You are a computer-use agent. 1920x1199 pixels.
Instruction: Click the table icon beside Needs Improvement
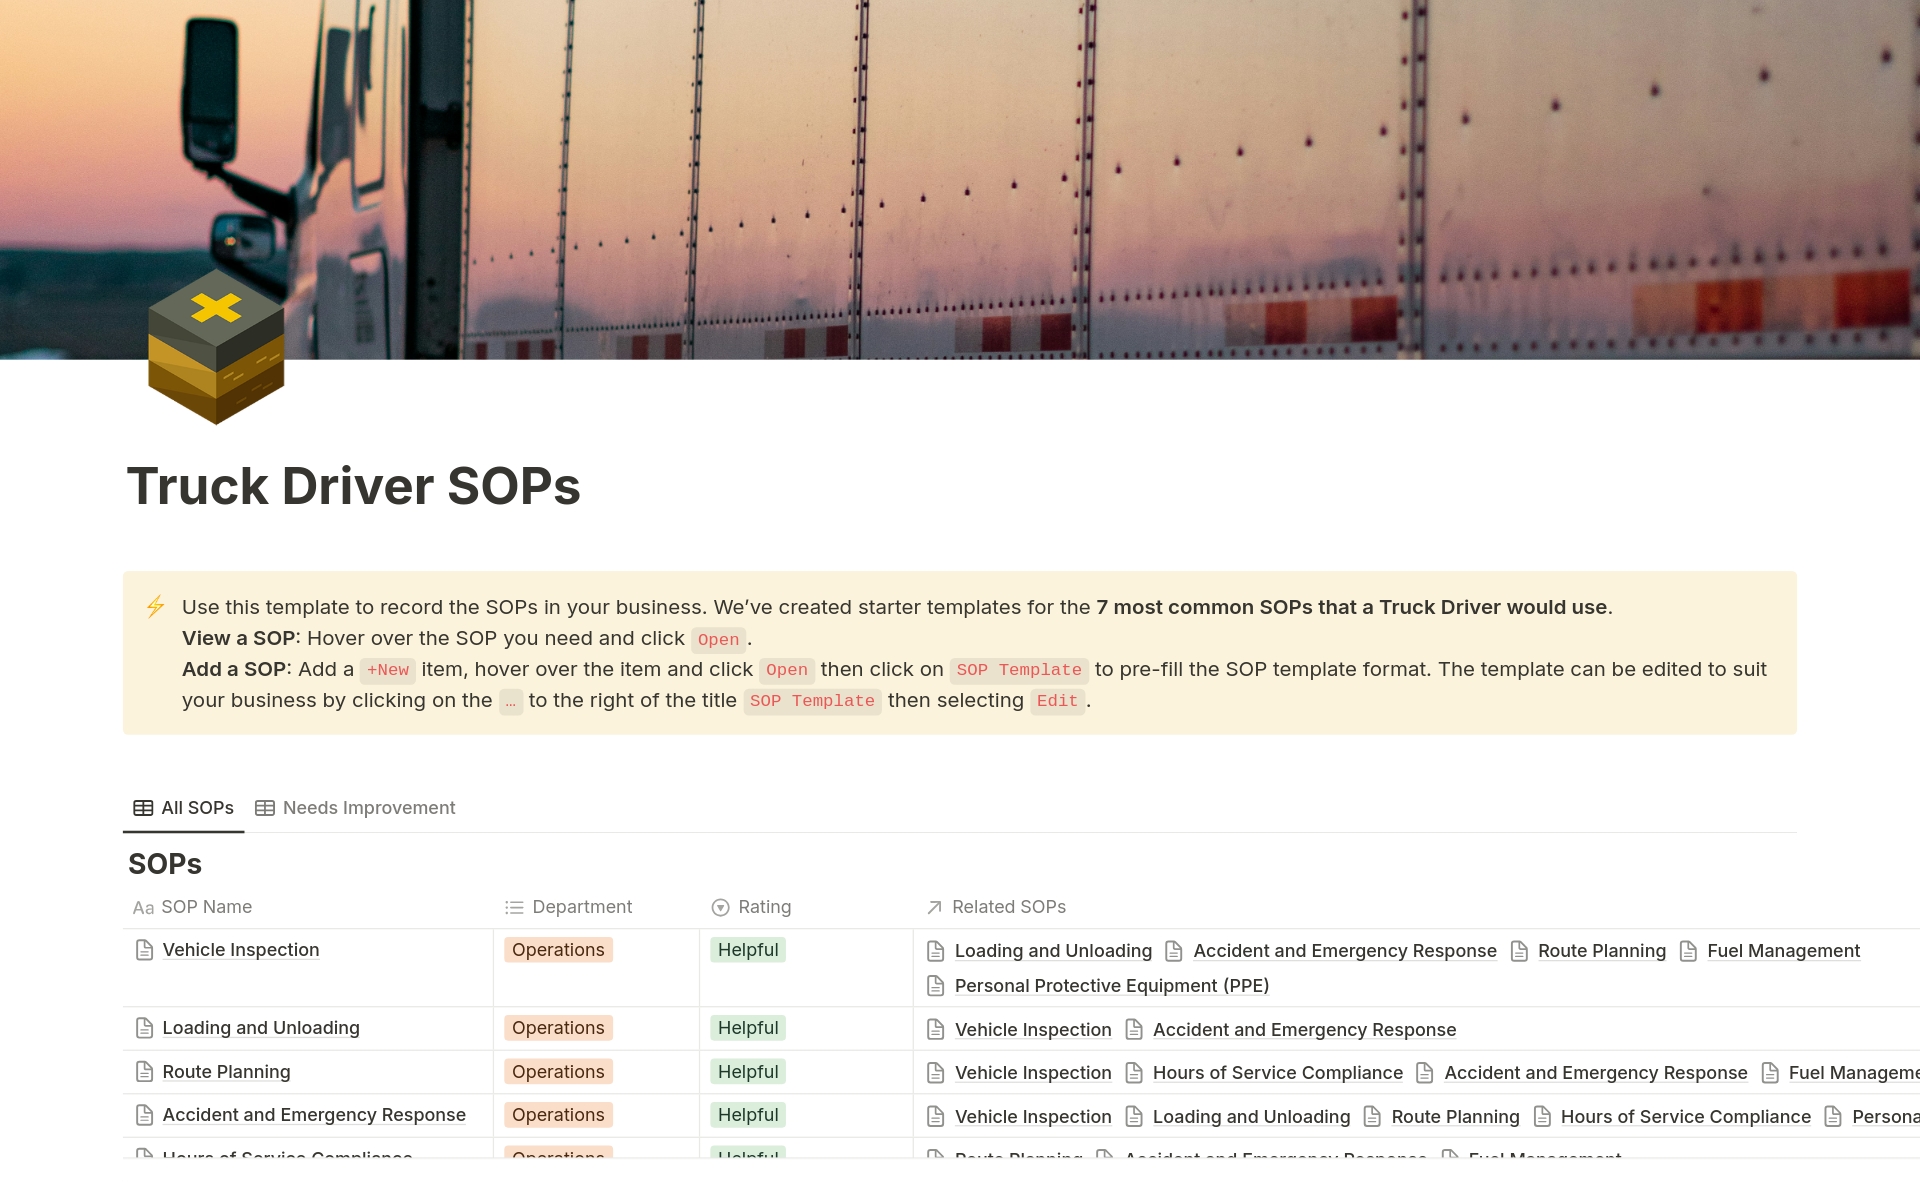pyautogui.click(x=265, y=807)
